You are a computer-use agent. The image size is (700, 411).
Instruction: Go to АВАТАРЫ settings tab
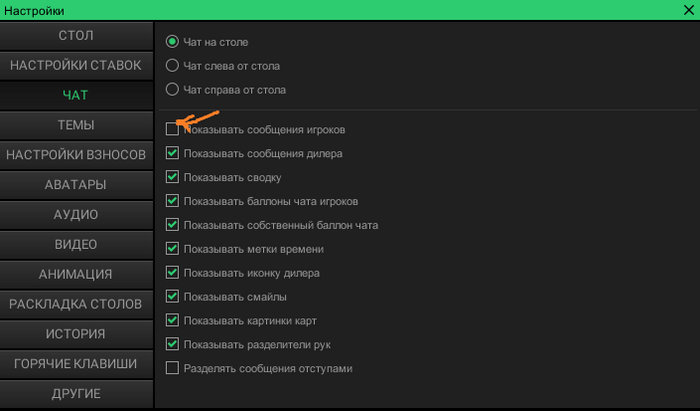[77, 185]
